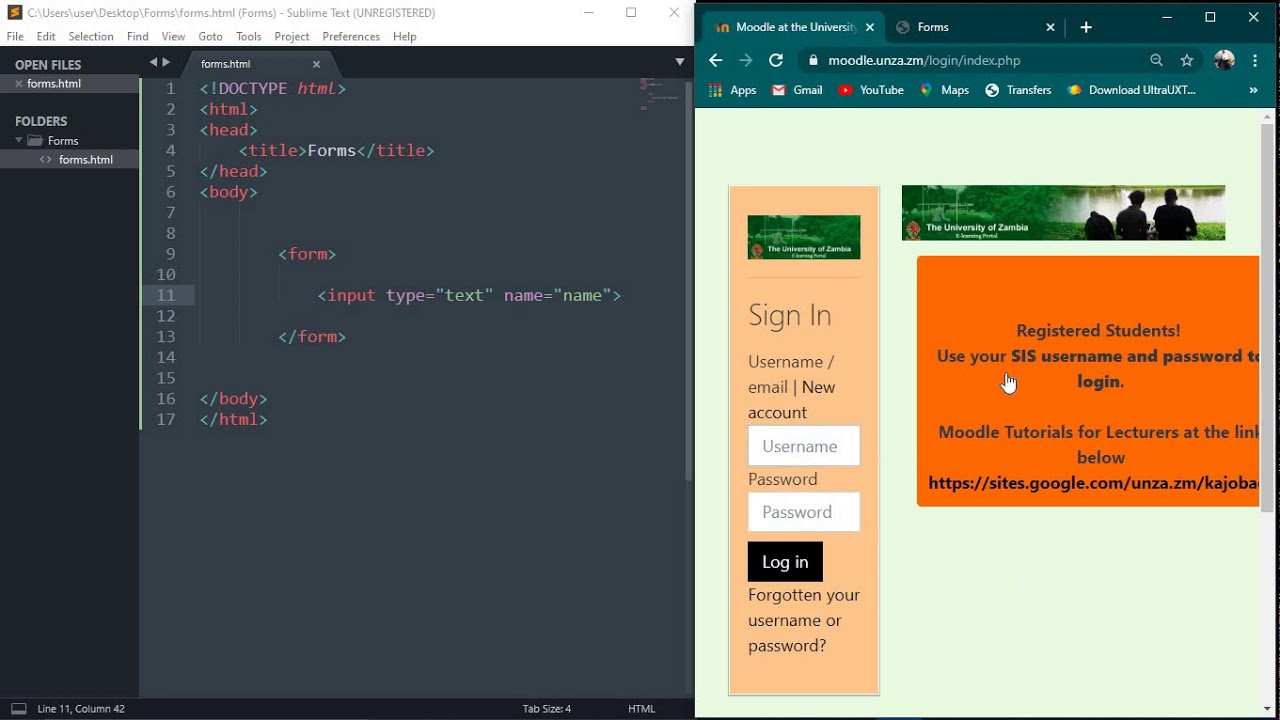
Task: Click the Line 11, Column 42 status text
Action: click(x=81, y=709)
